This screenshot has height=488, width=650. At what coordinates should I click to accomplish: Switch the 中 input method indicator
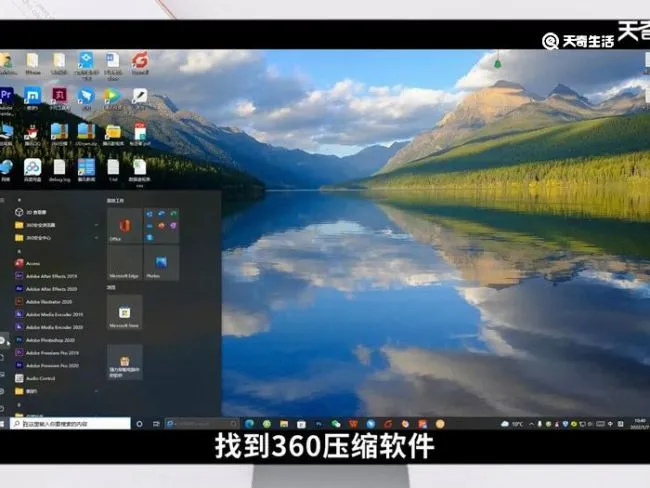tap(611, 424)
